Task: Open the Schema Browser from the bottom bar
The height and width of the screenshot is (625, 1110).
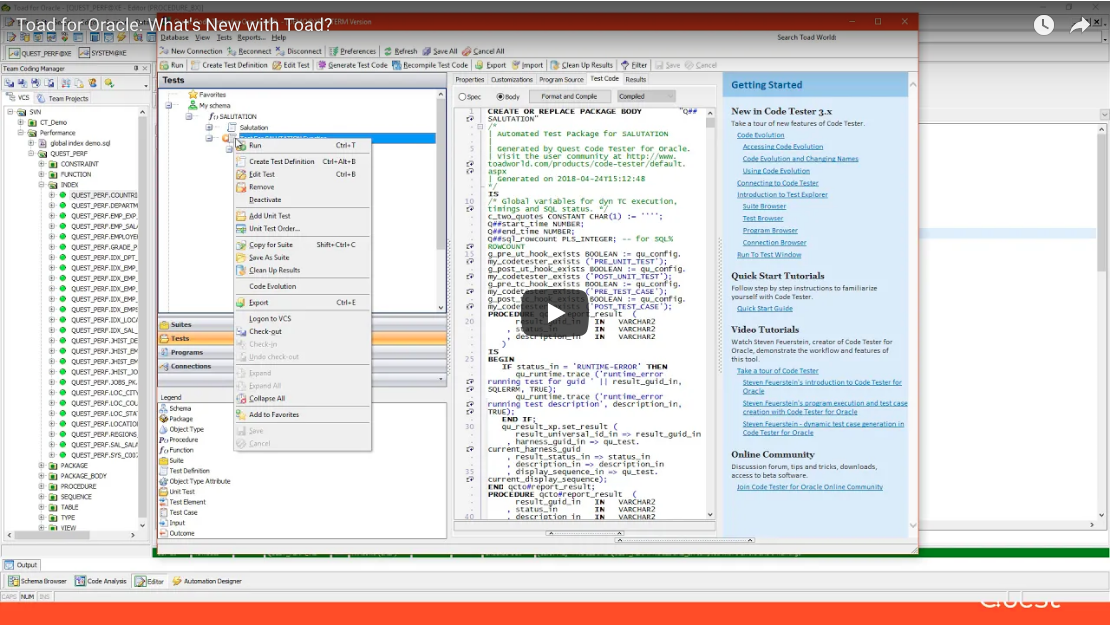Action: (x=38, y=580)
